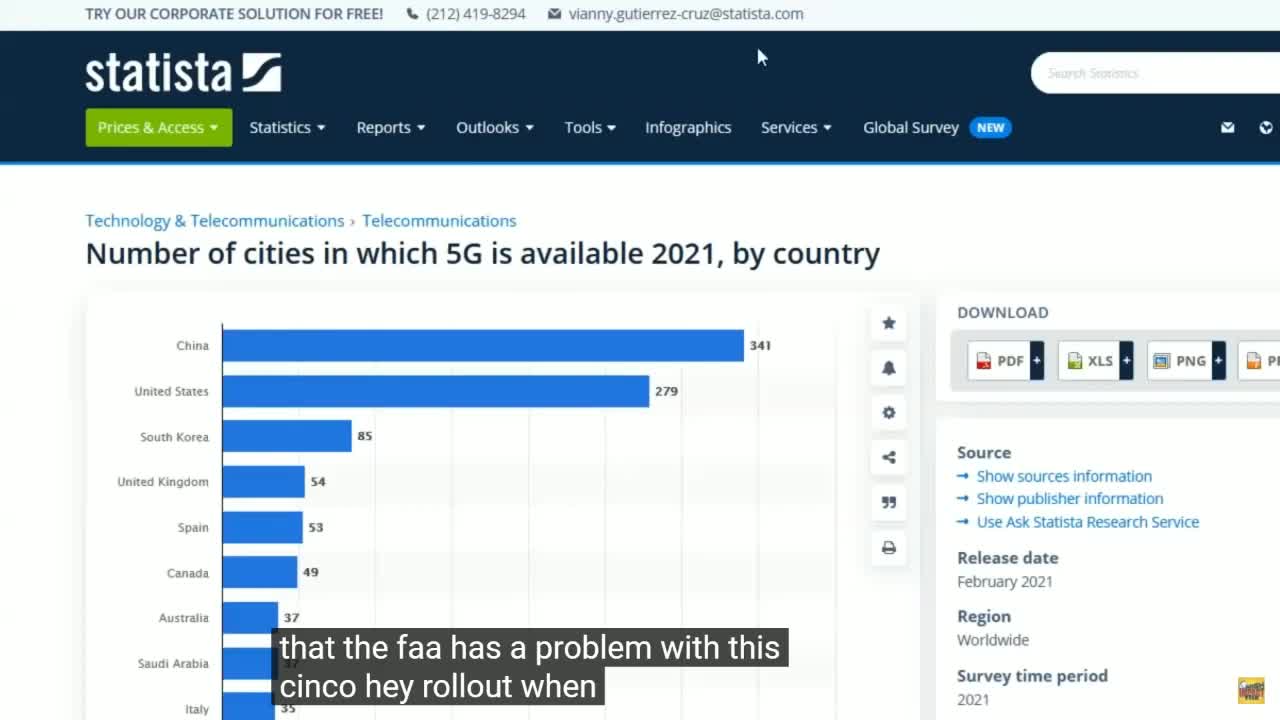Image resolution: width=1280 pixels, height=720 pixels.
Task: Click the value 279 next to United States bar
Action: pyautogui.click(x=666, y=391)
